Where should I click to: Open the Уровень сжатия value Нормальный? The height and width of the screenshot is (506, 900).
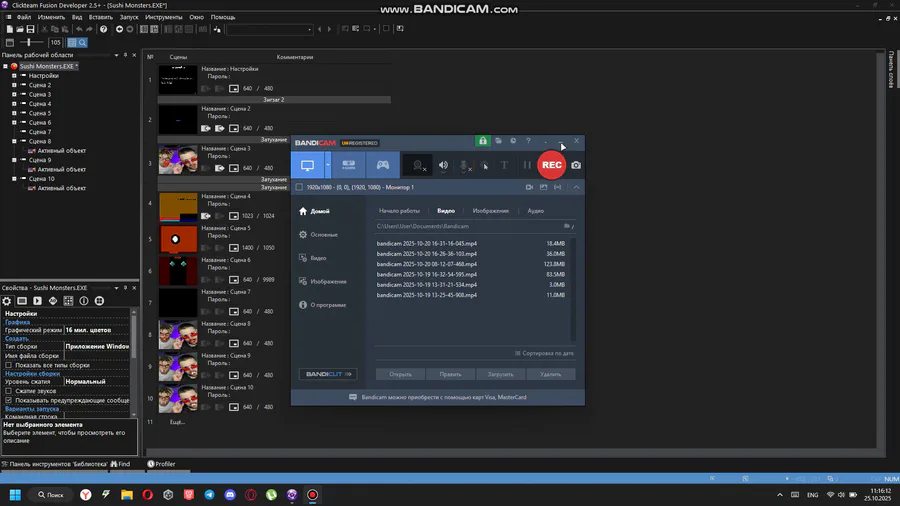(x=96, y=382)
